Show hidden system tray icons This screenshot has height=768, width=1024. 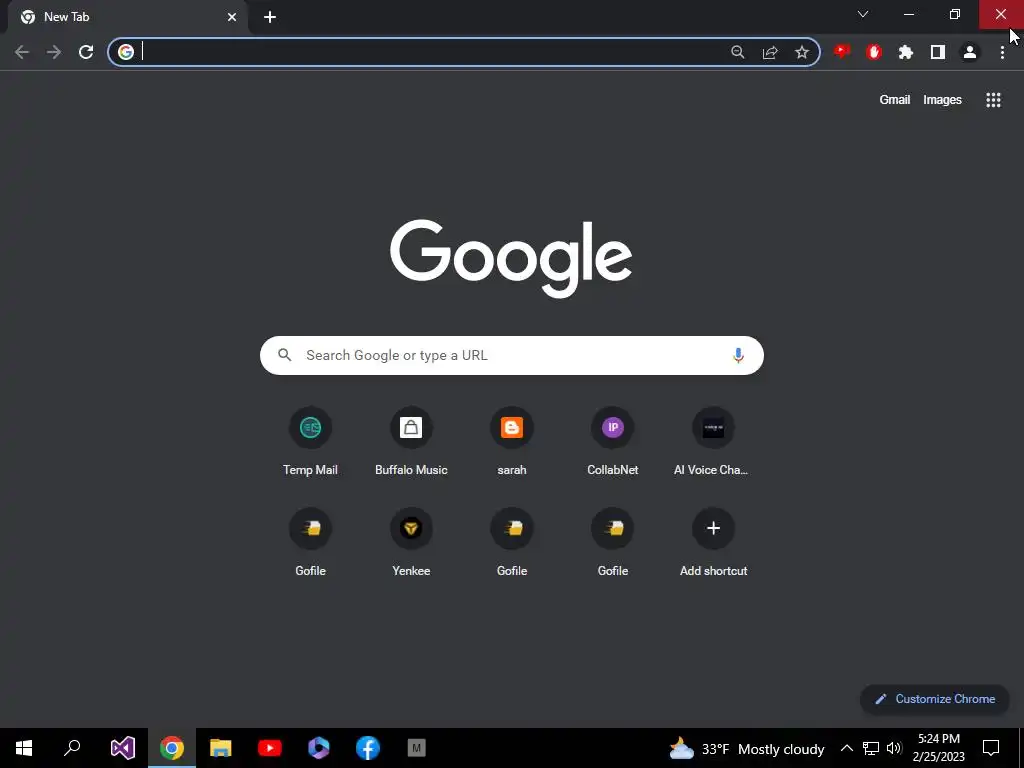(x=846, y=748)
